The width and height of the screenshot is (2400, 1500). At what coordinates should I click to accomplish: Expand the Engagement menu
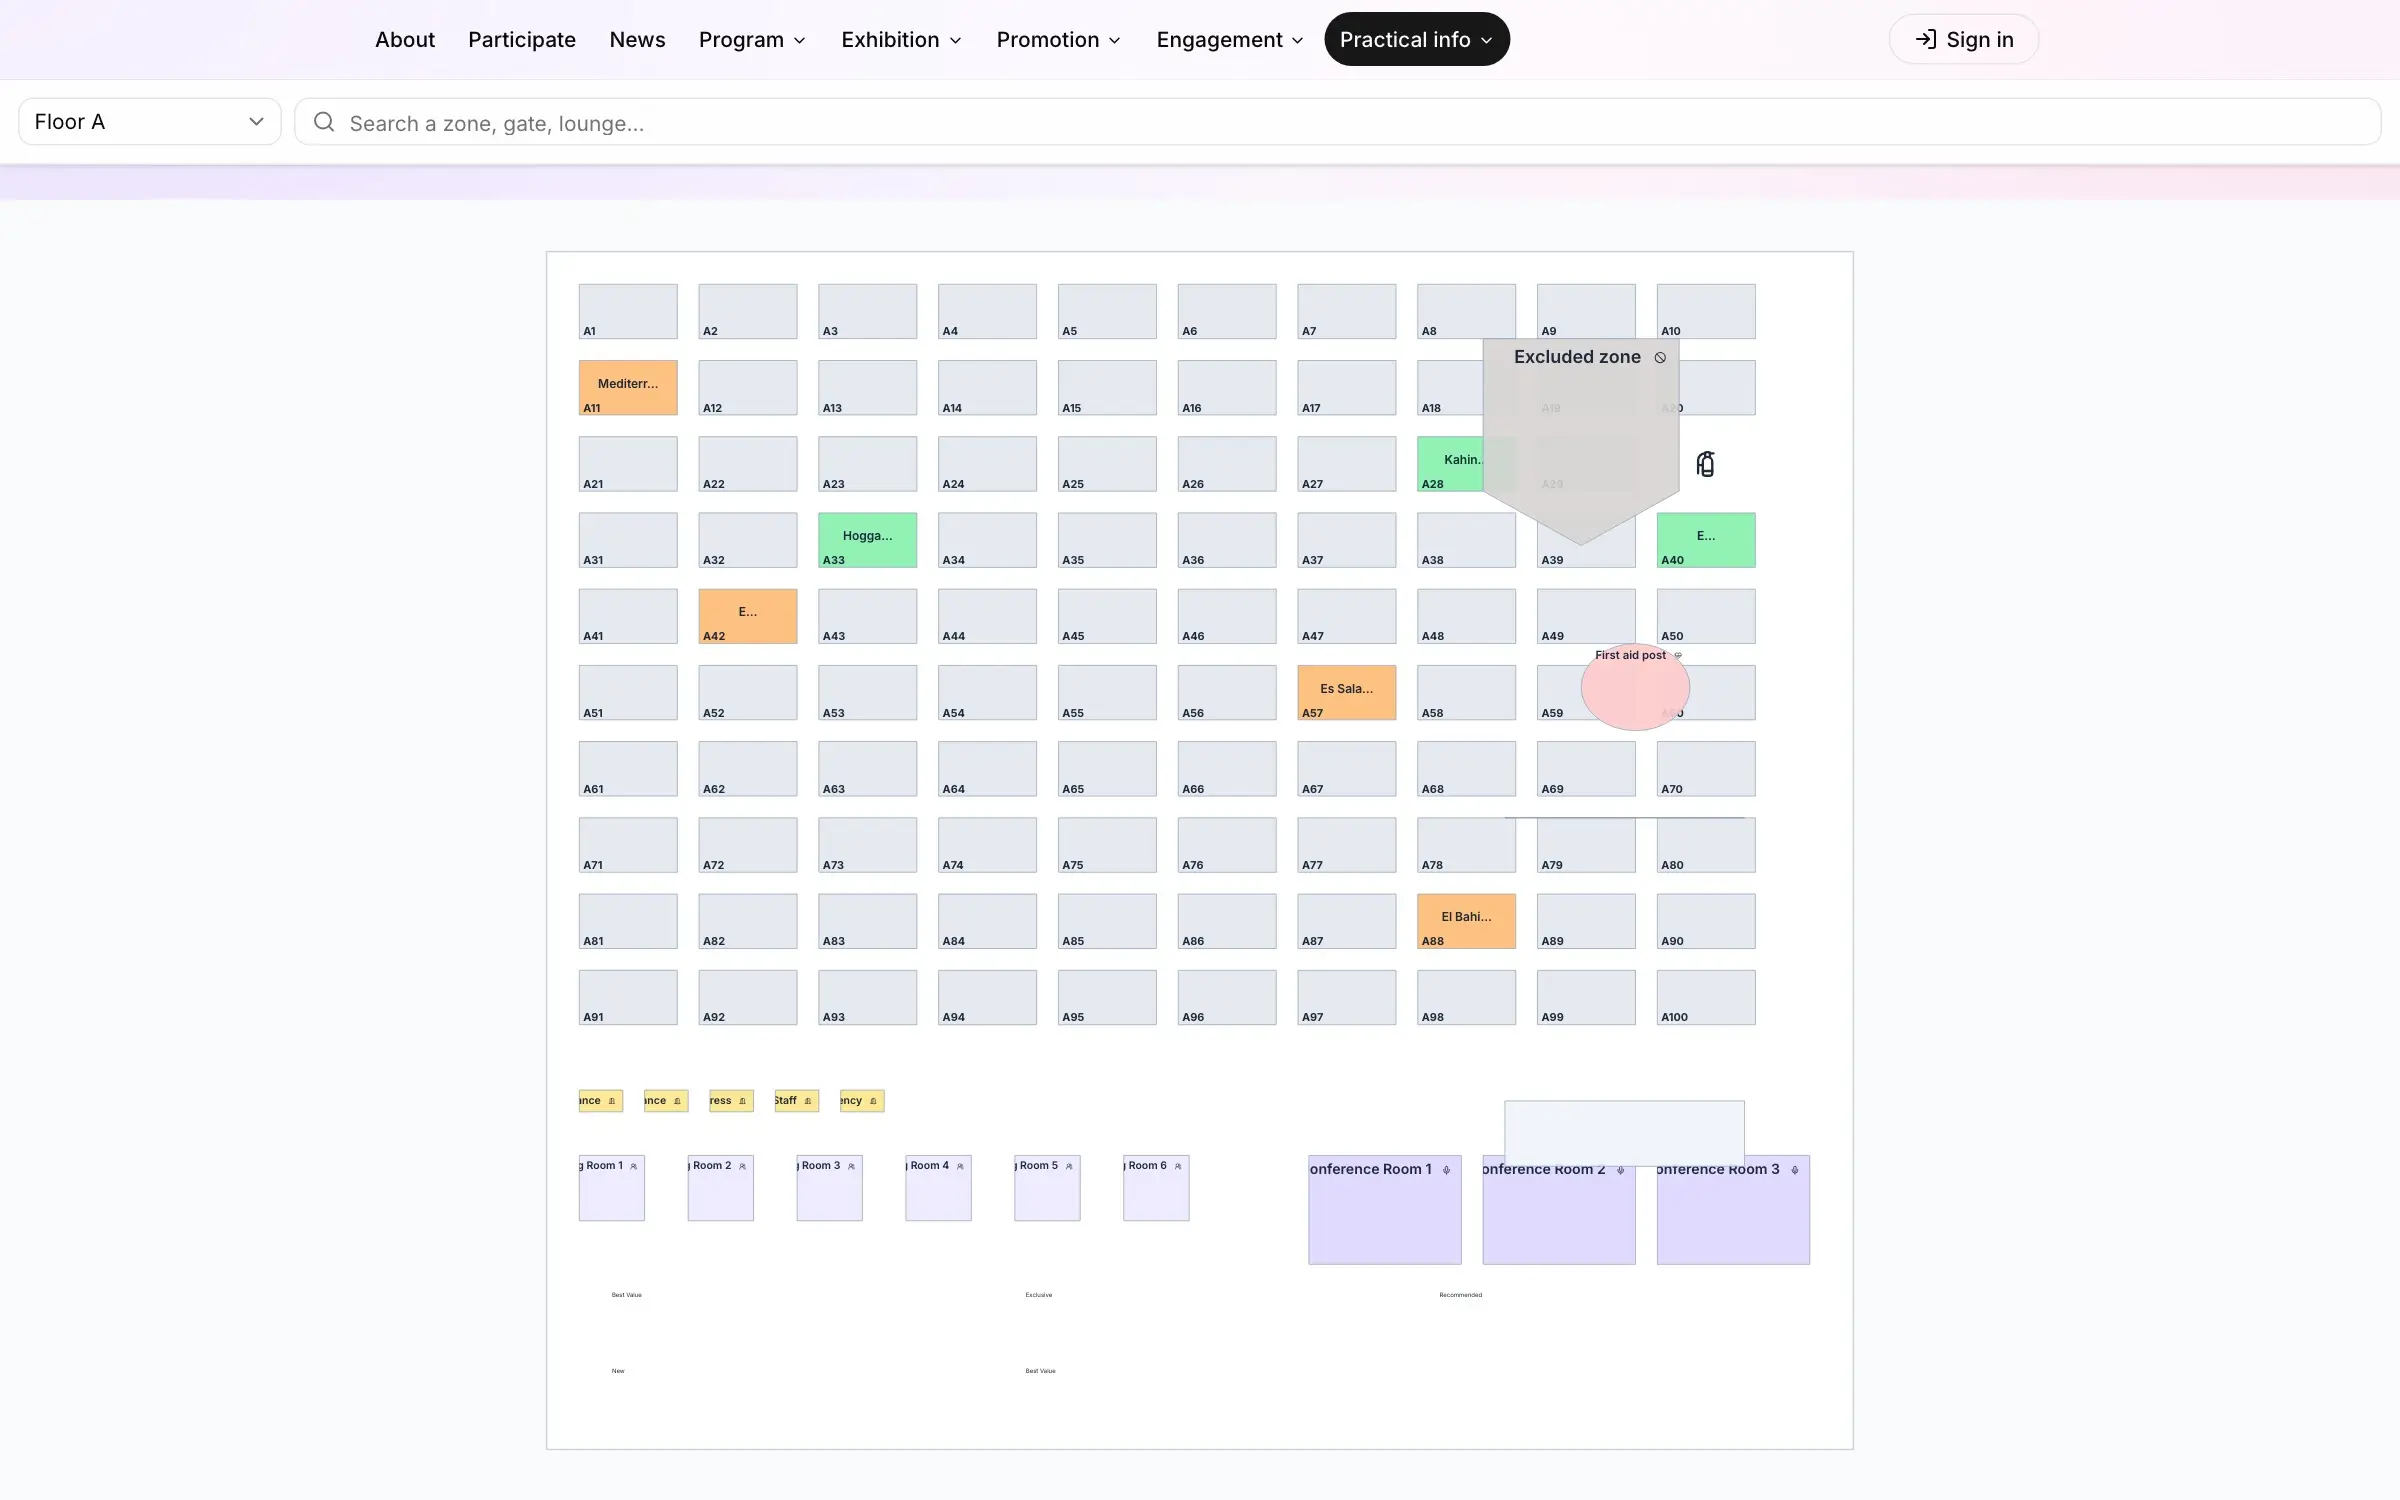(x=1230, y=39)
